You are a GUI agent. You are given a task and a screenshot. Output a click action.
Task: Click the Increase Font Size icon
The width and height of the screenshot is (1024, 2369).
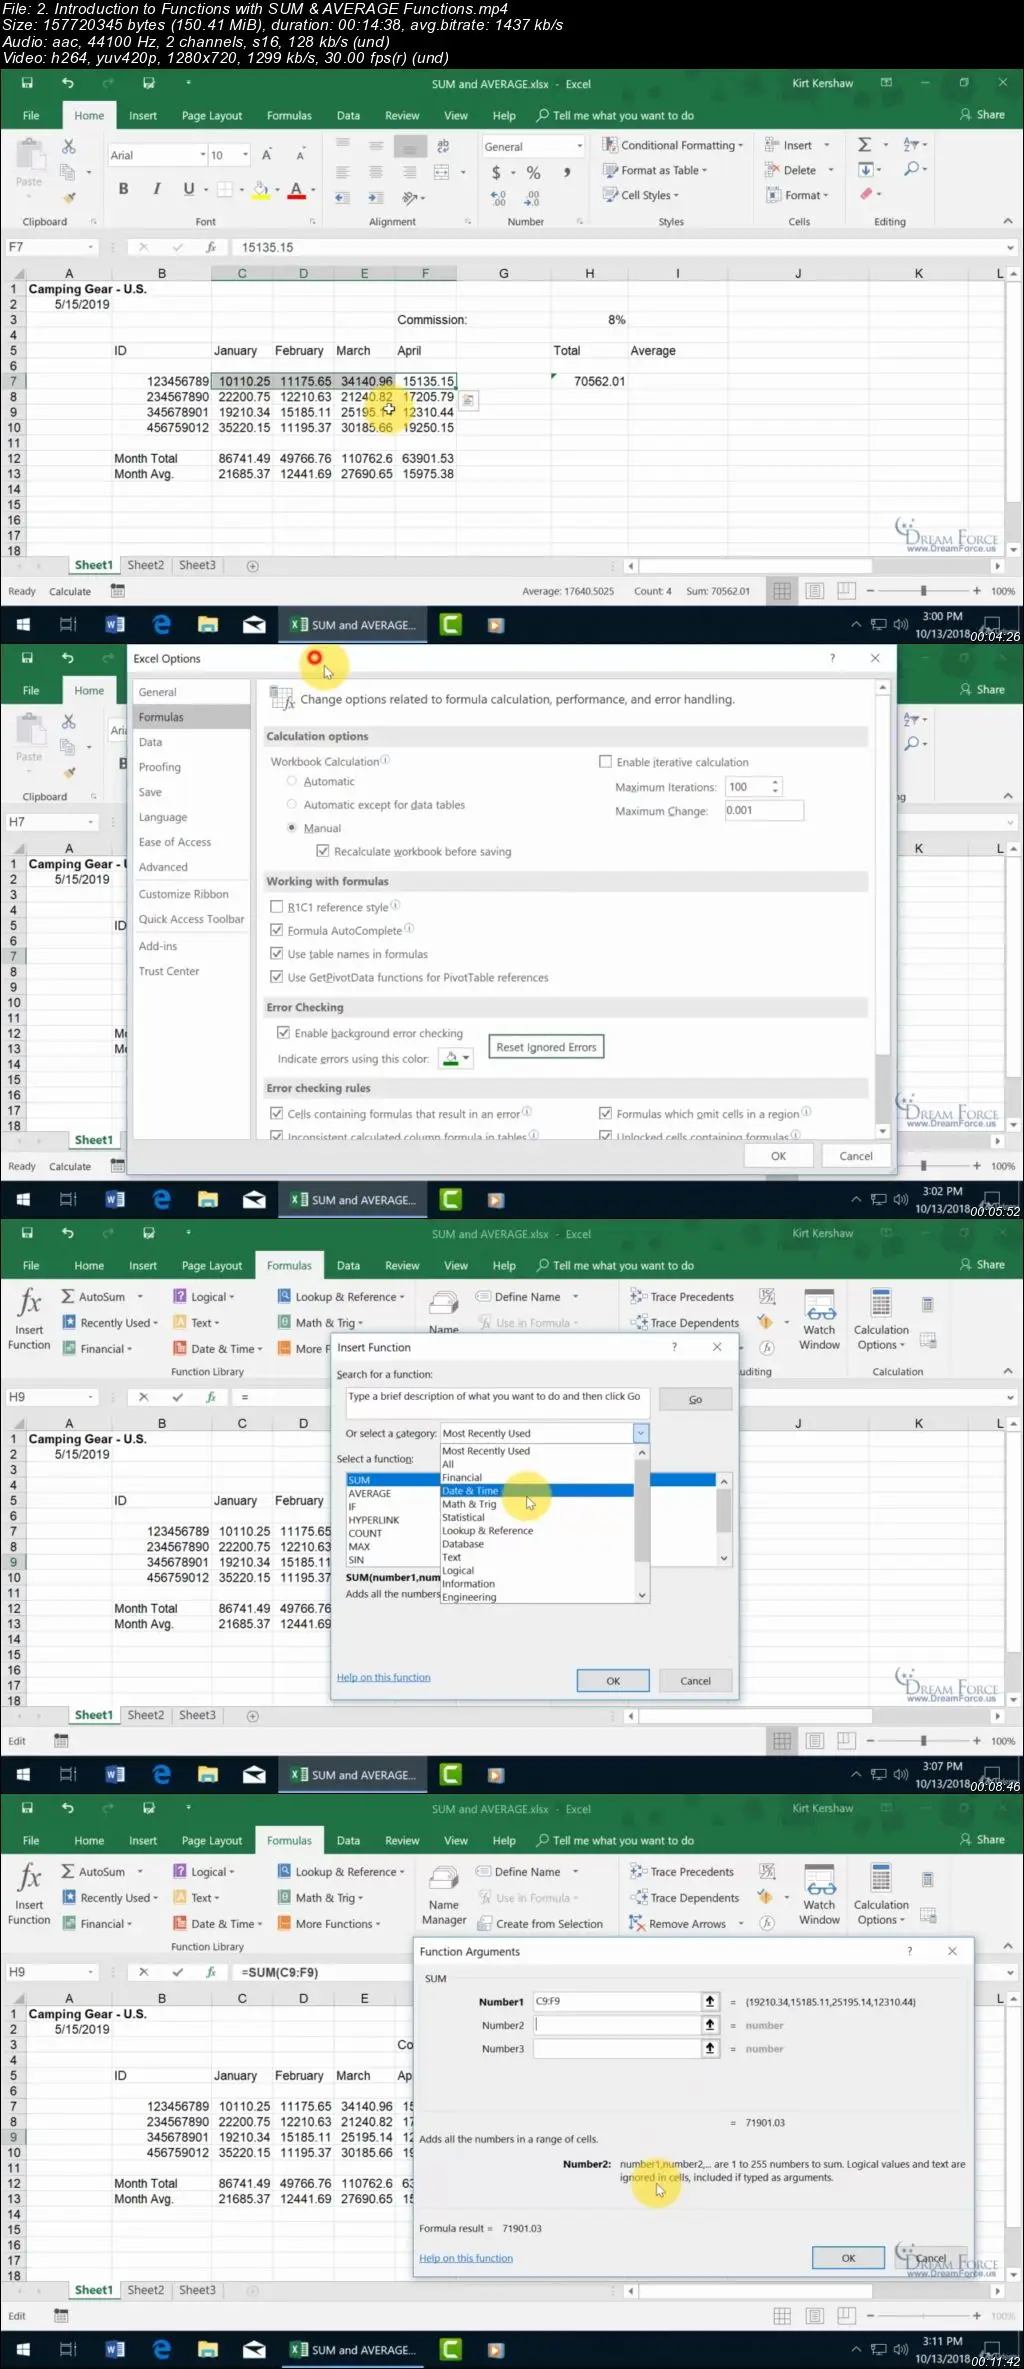267,155
